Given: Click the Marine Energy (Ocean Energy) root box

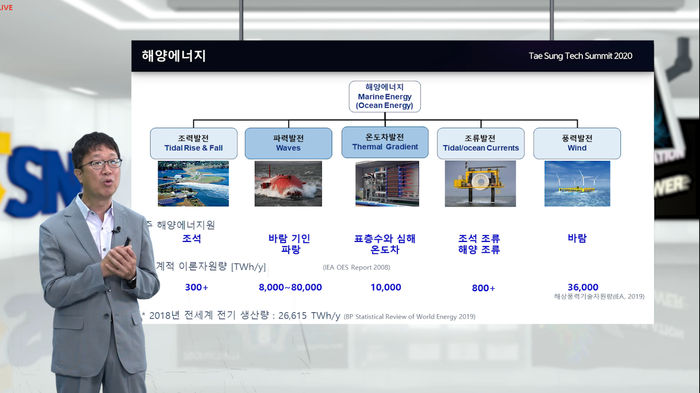Looking at the screenshot, I should (x=384, y=96).
